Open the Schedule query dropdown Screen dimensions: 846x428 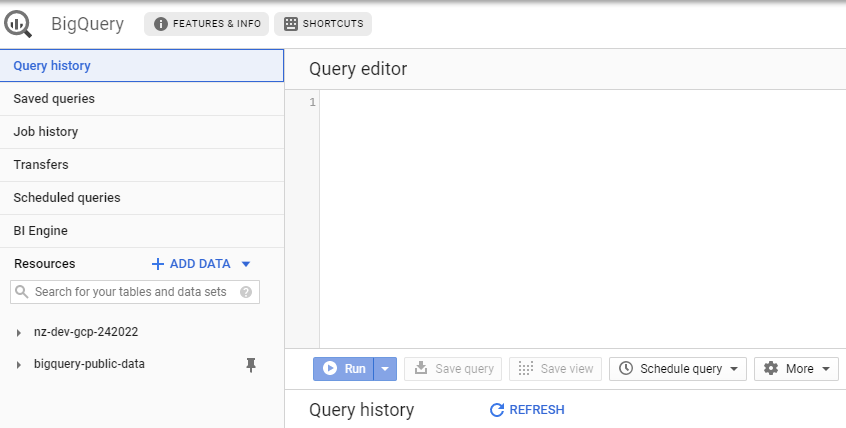coord(734,369)
